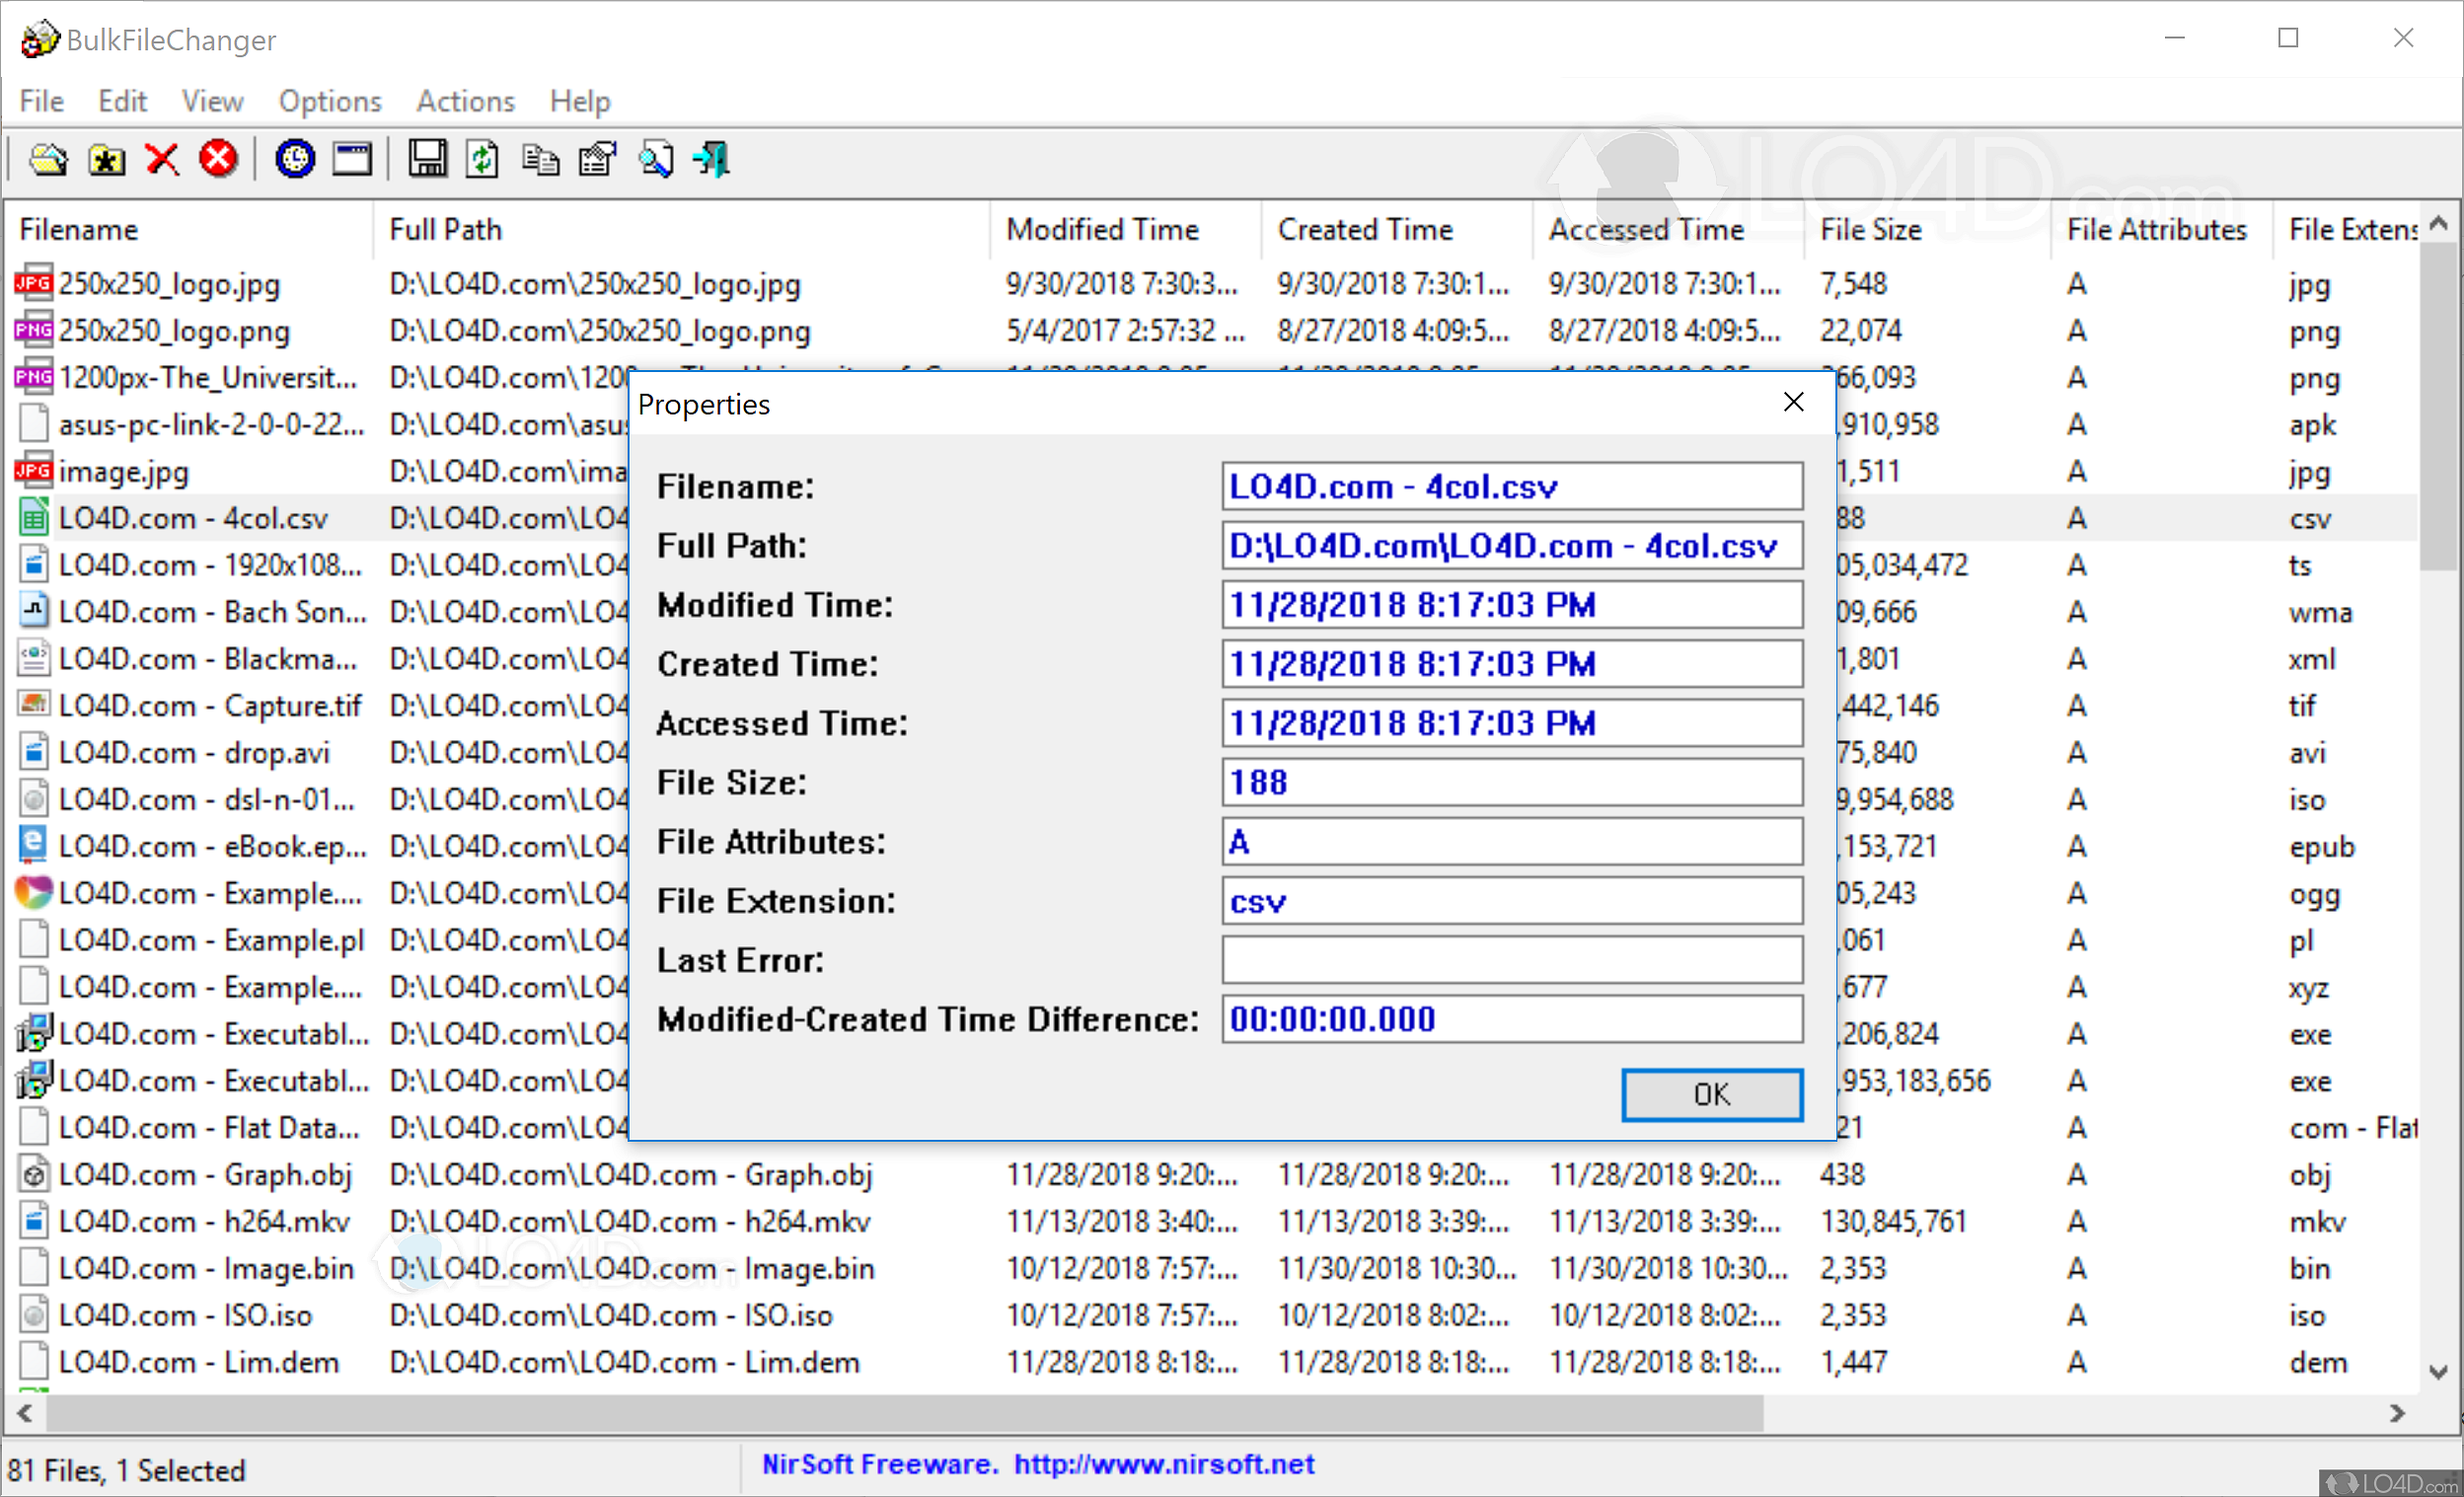Sort by the File Attributes column header
2464x1497 pixels.
click(x=2164, y=229)
